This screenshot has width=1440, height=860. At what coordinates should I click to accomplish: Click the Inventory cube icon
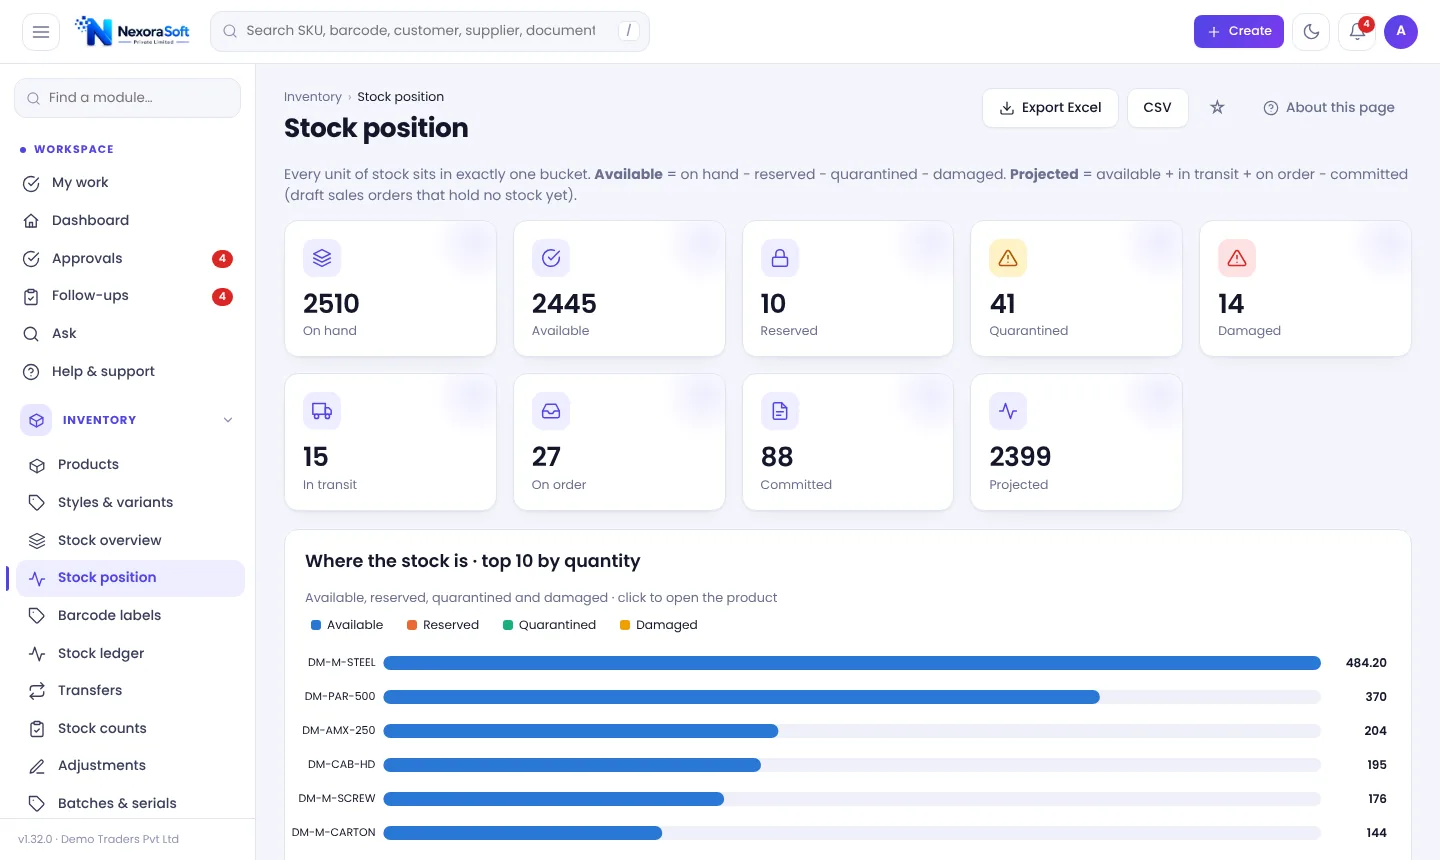(x=37, y=420)
